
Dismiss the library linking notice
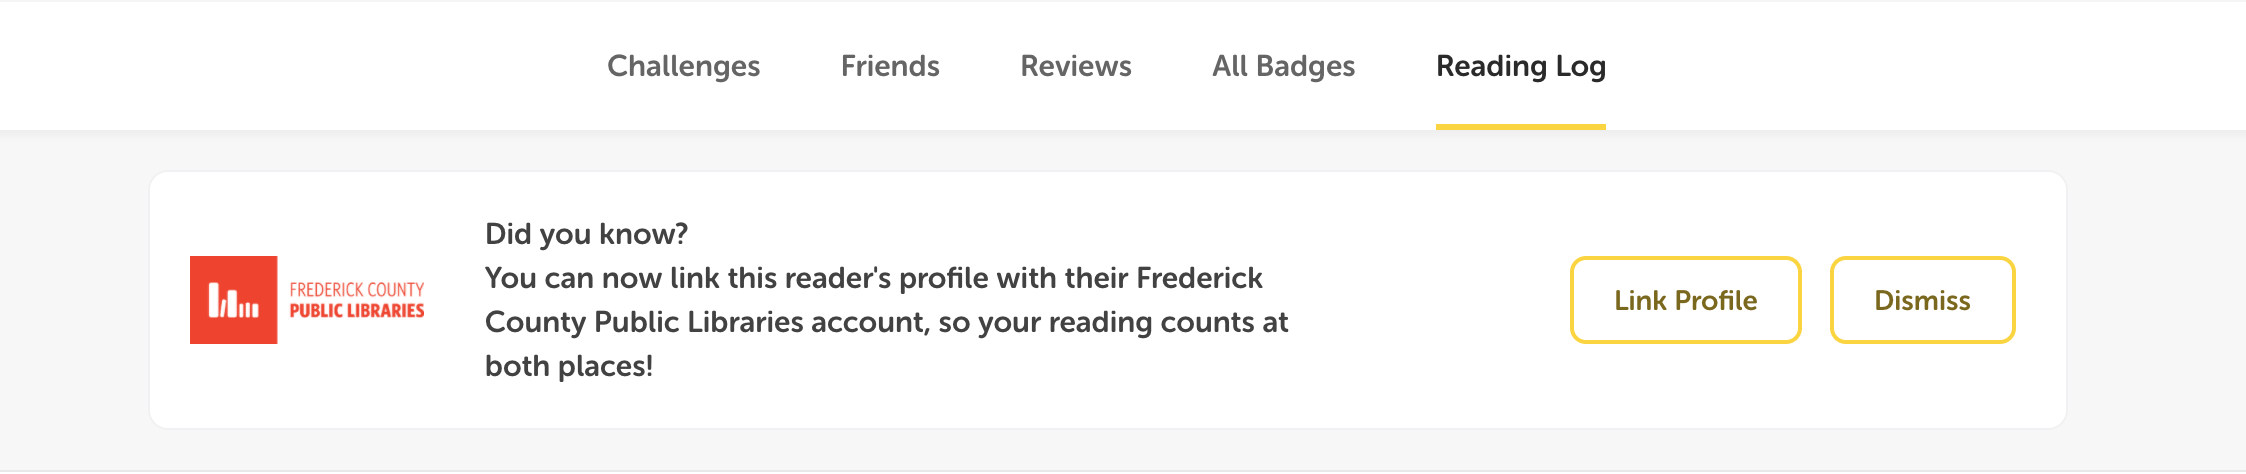[x=1922, y=300]
